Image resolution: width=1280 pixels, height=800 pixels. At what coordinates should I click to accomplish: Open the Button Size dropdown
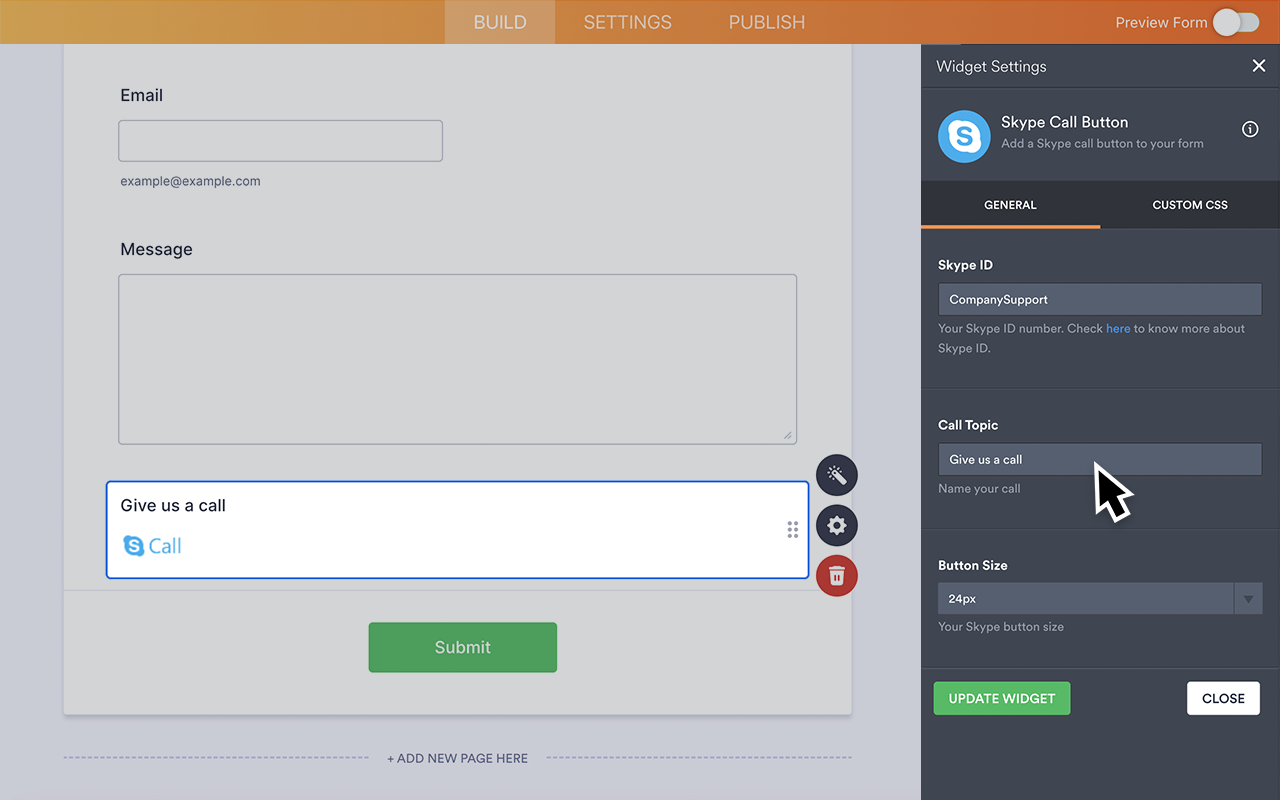(x=1248, y=598)
